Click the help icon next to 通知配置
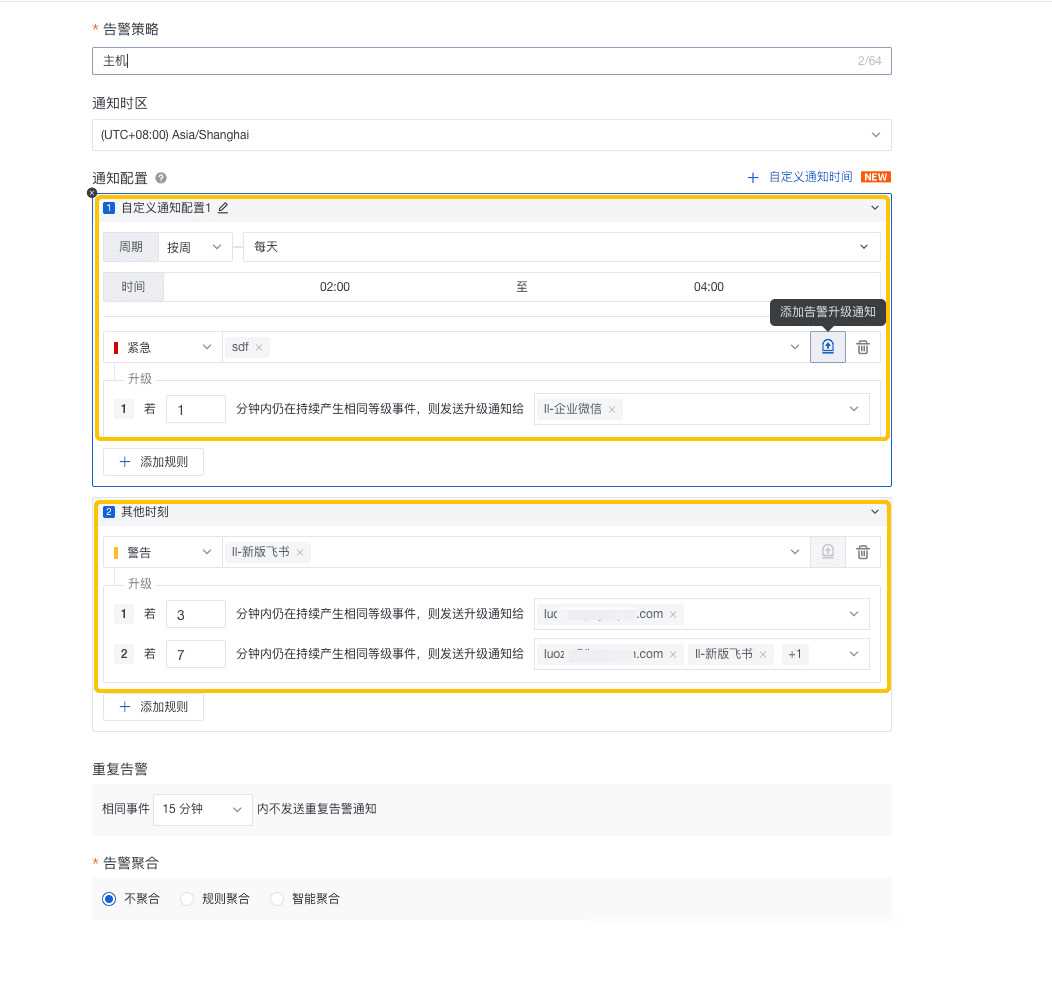Screen dimensions: 1052x991 click(x=161, y=178)
